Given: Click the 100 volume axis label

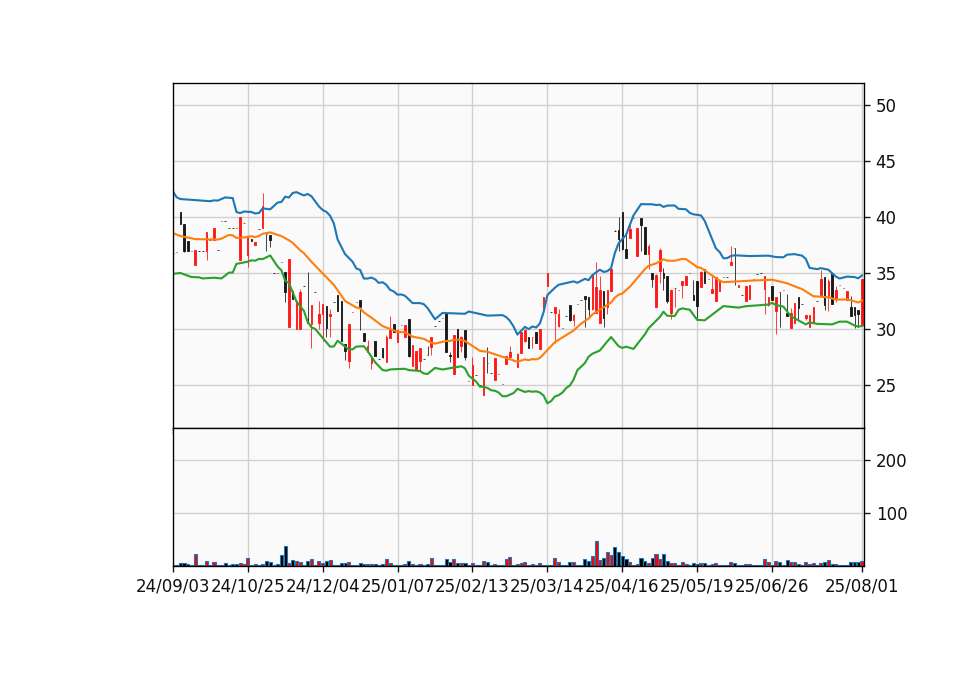Looking at the screenshot, I should tap(891, 514).
